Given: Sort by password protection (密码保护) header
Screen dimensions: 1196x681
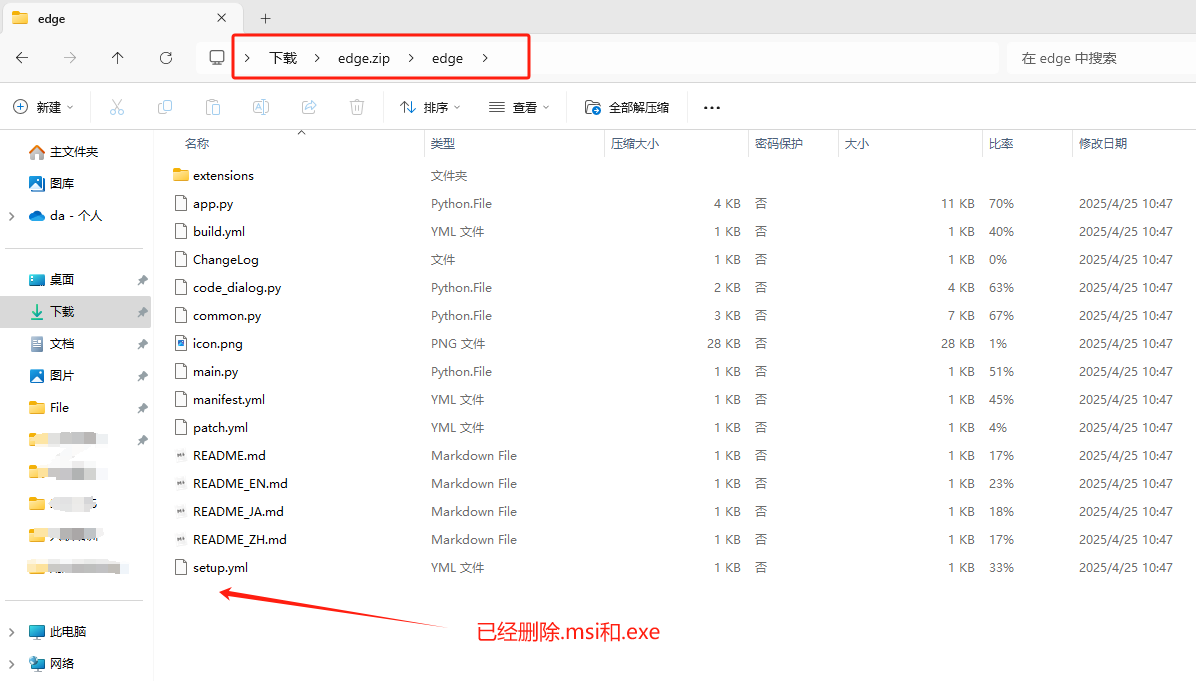Looking at the screenshot, I should [x=778, y=143].
